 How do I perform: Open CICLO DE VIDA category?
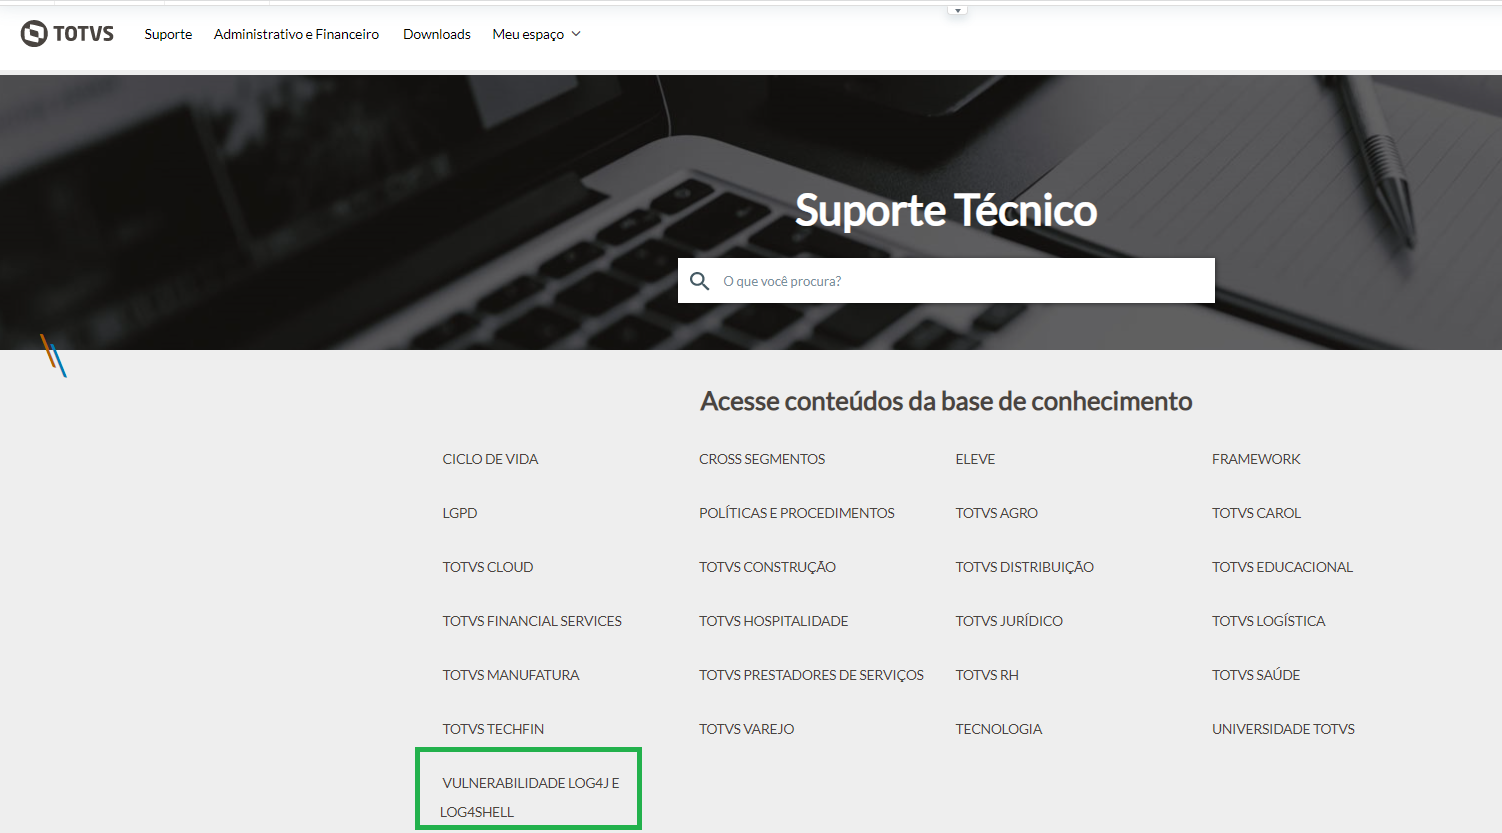pos(490,459)
